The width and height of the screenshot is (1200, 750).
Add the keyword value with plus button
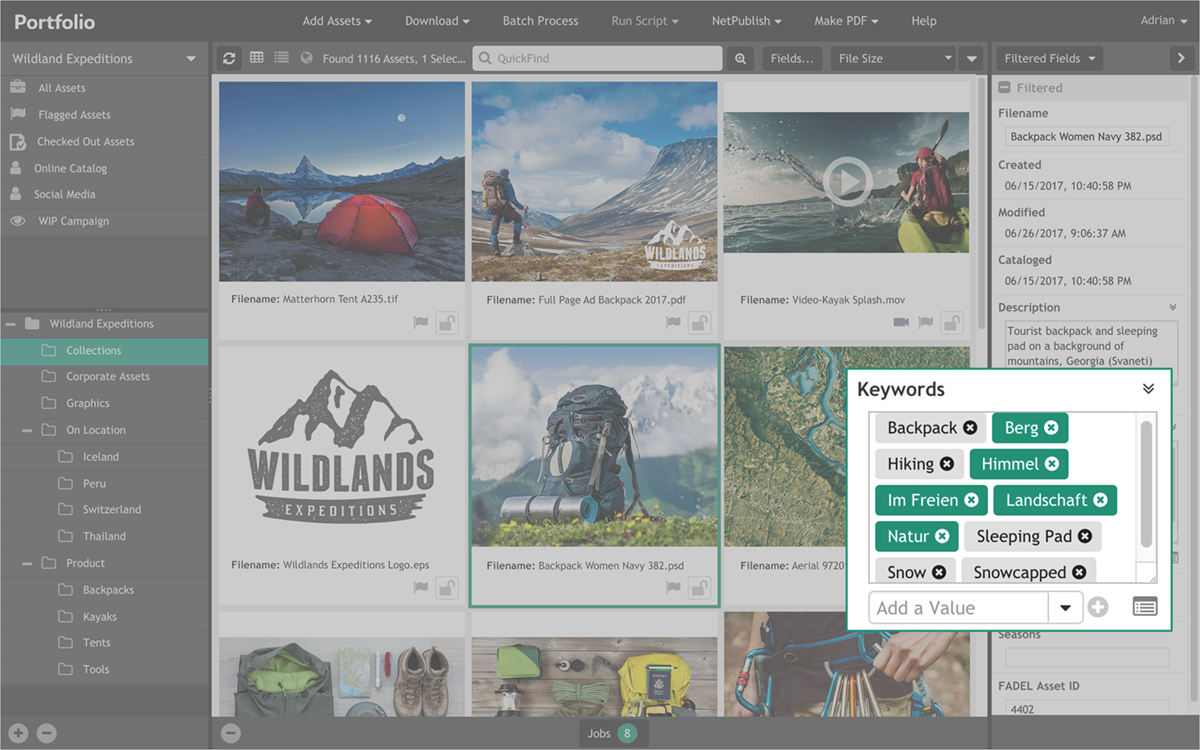pos(1098,607)
